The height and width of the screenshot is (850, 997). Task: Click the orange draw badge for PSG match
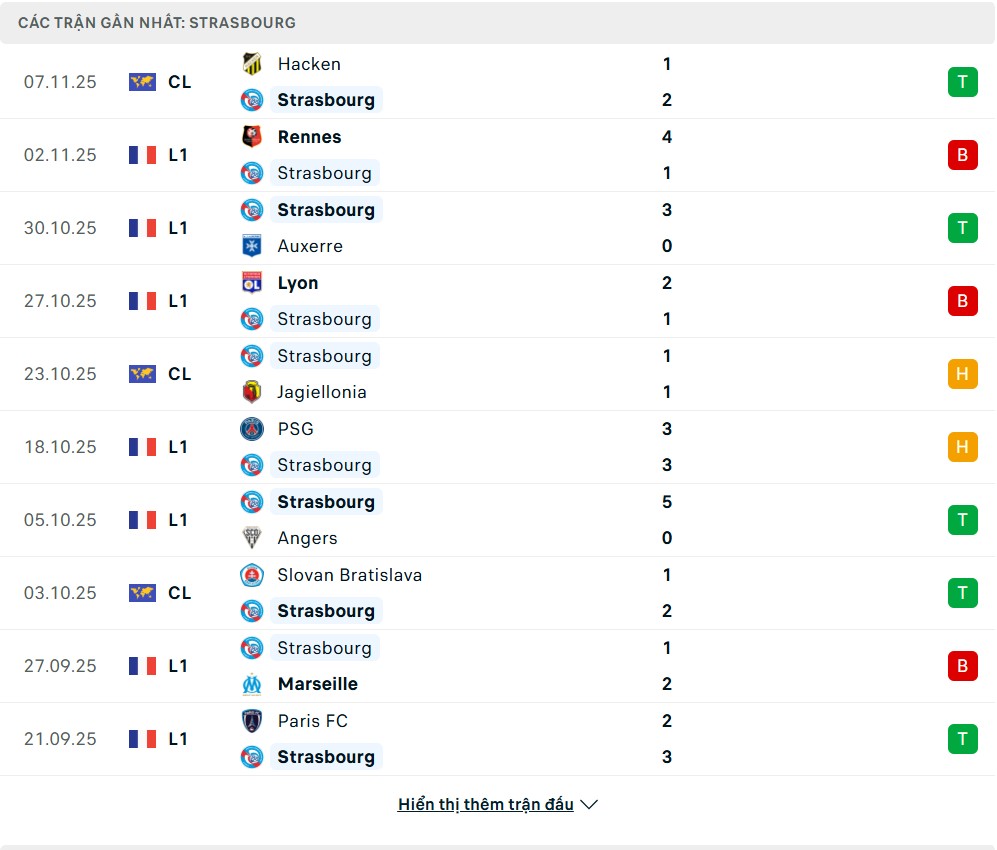coord(962,447)
